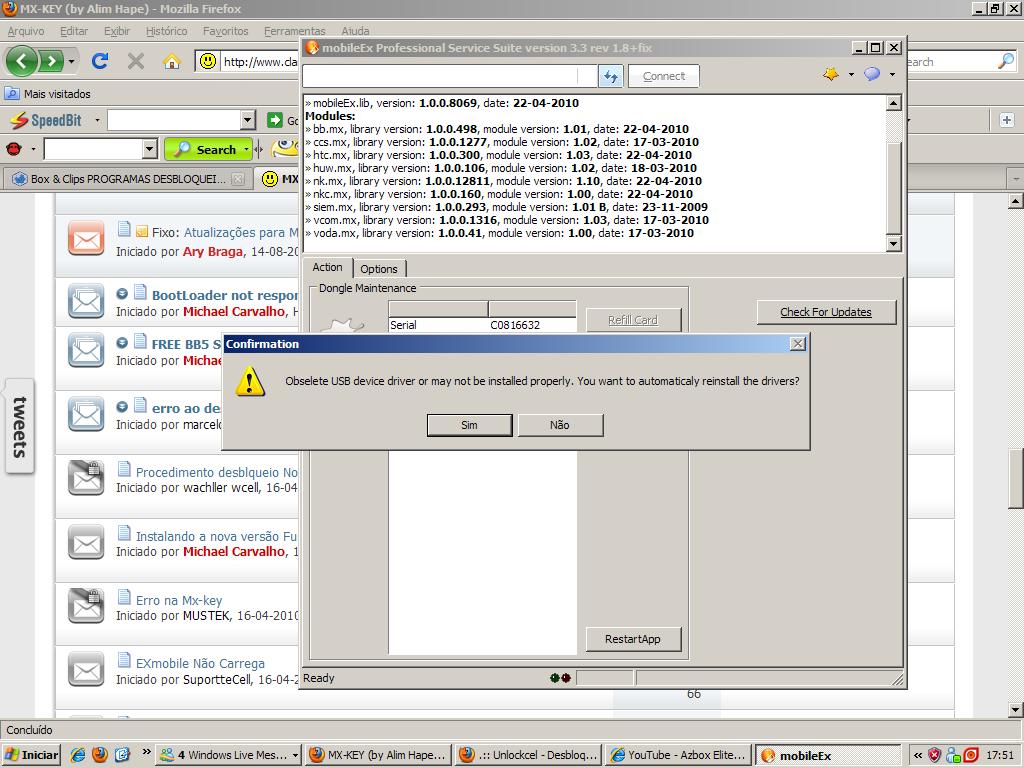Click Firefox quick launch icon in taskbar
This screenshot has height=768, width=1024.
(x=100, y=755)
